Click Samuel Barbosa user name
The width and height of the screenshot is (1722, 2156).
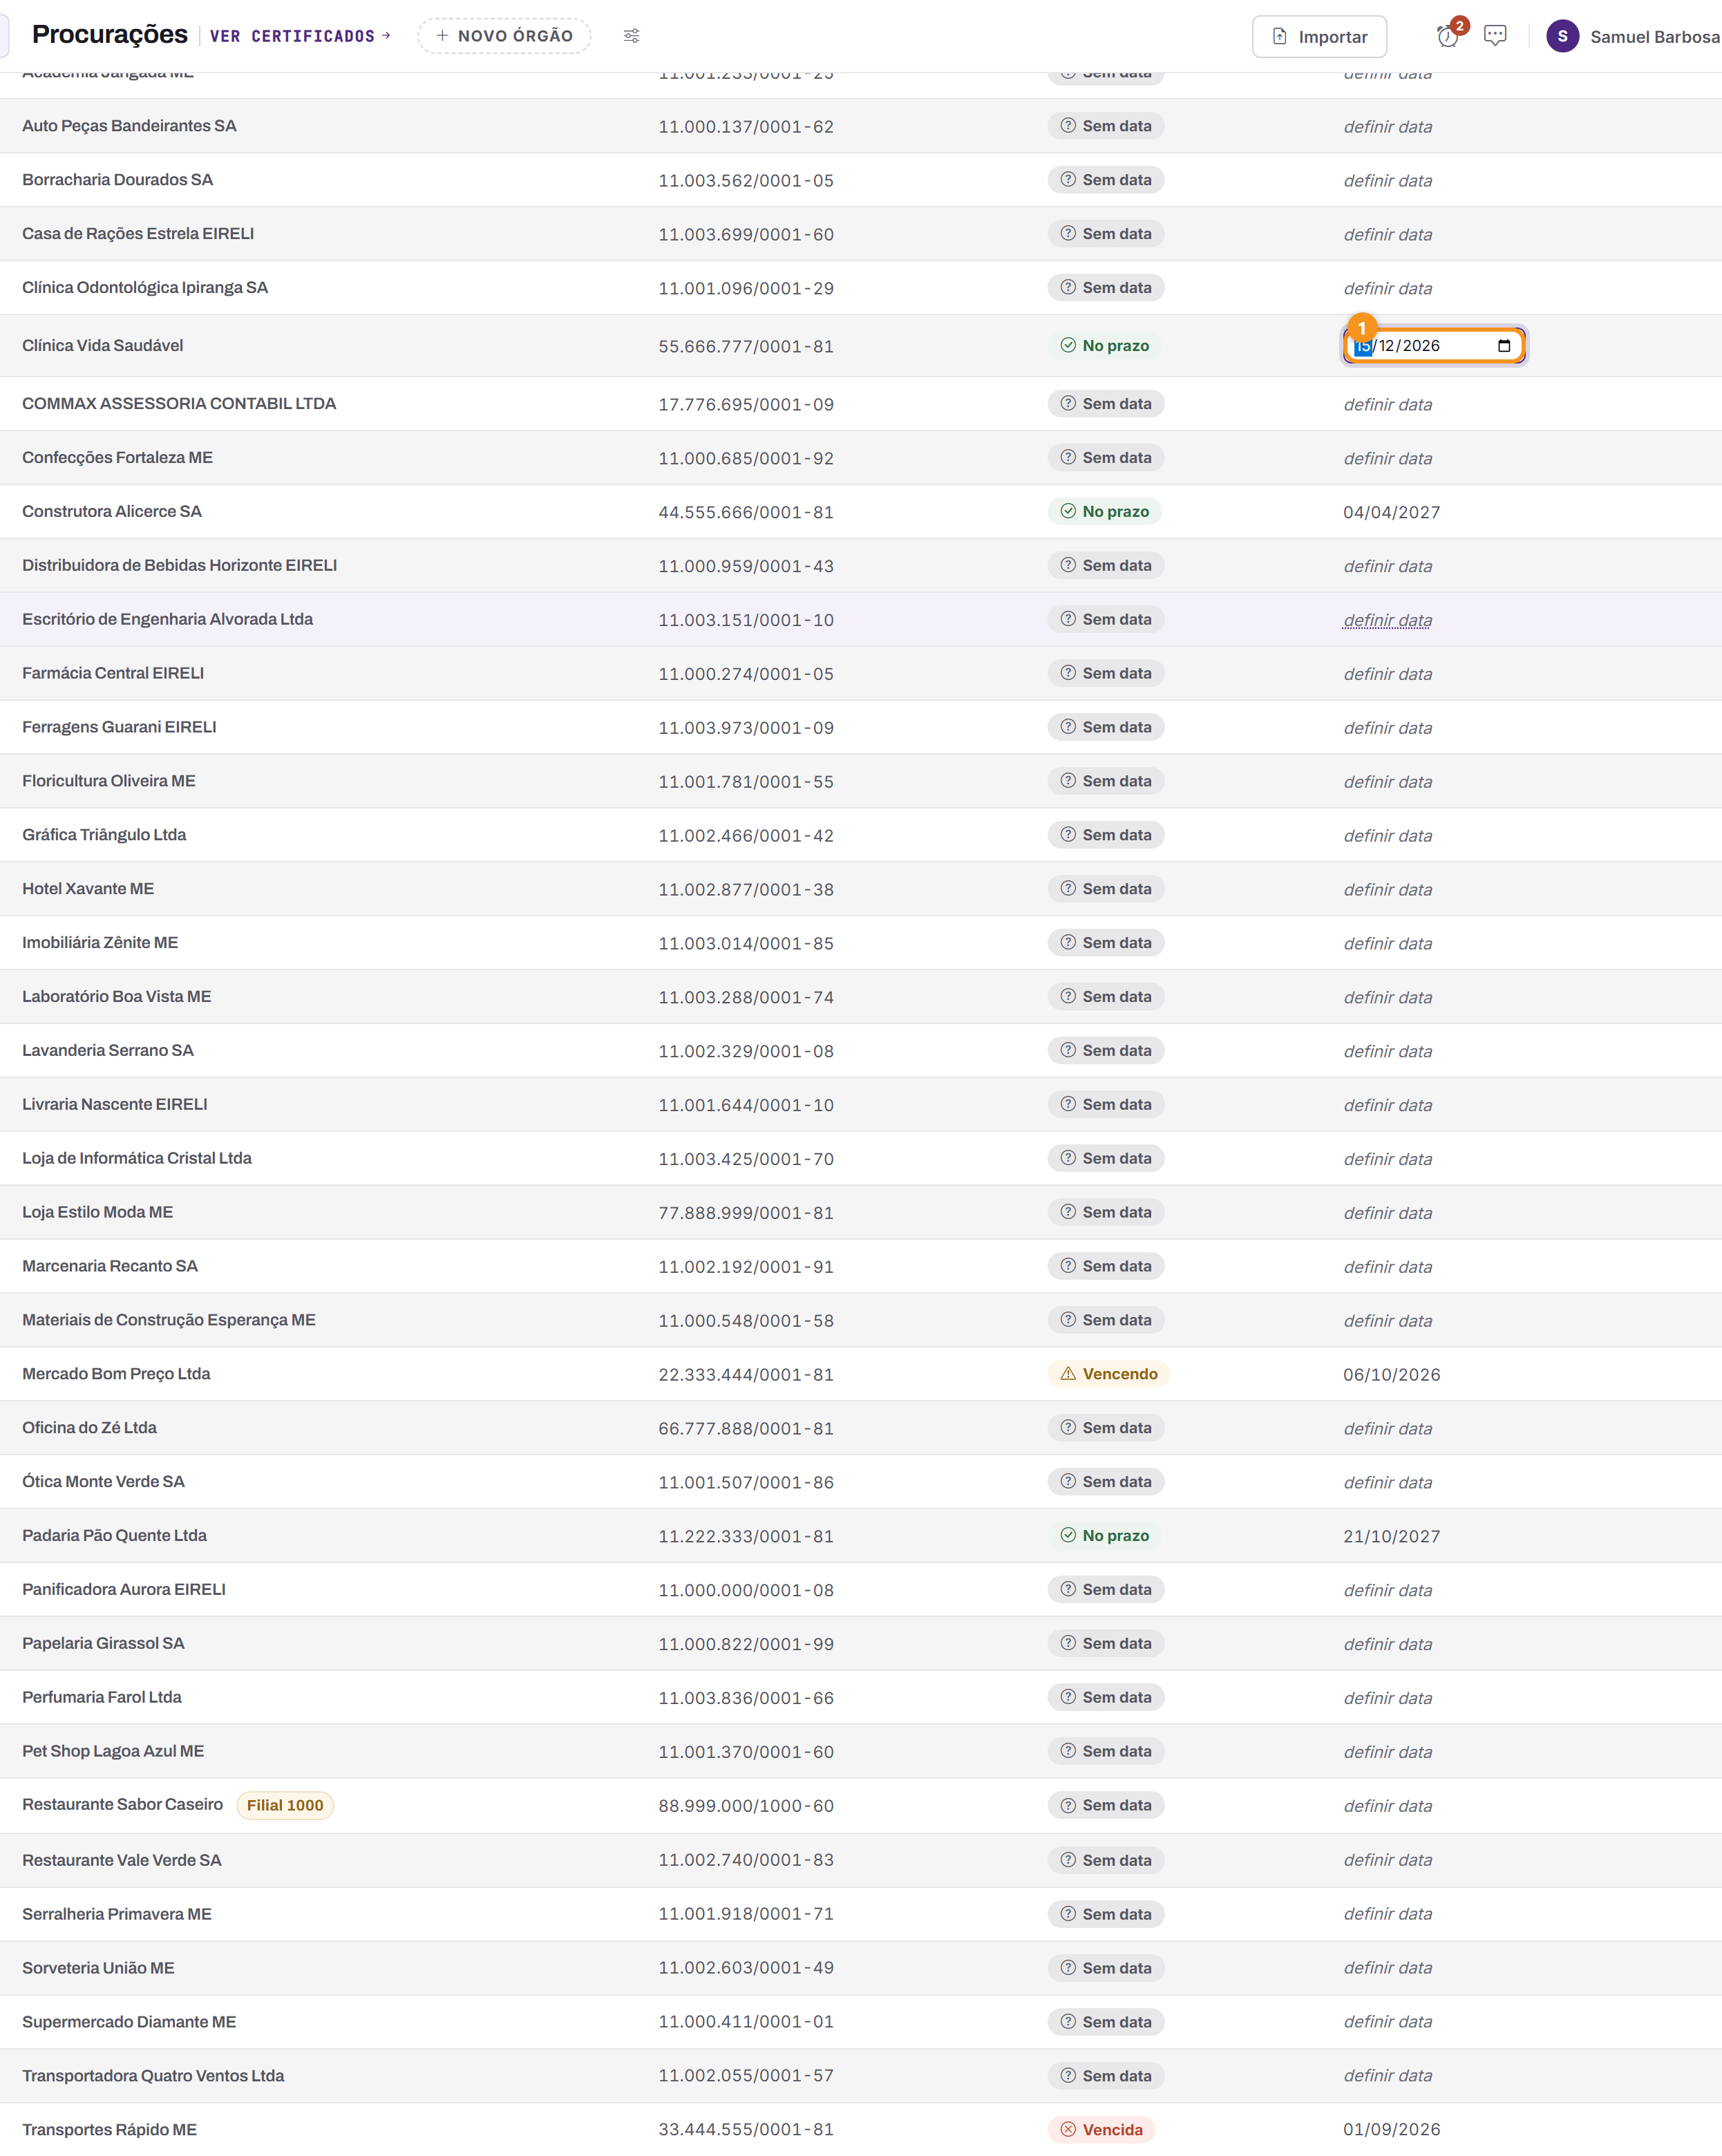pos(1654,37)
